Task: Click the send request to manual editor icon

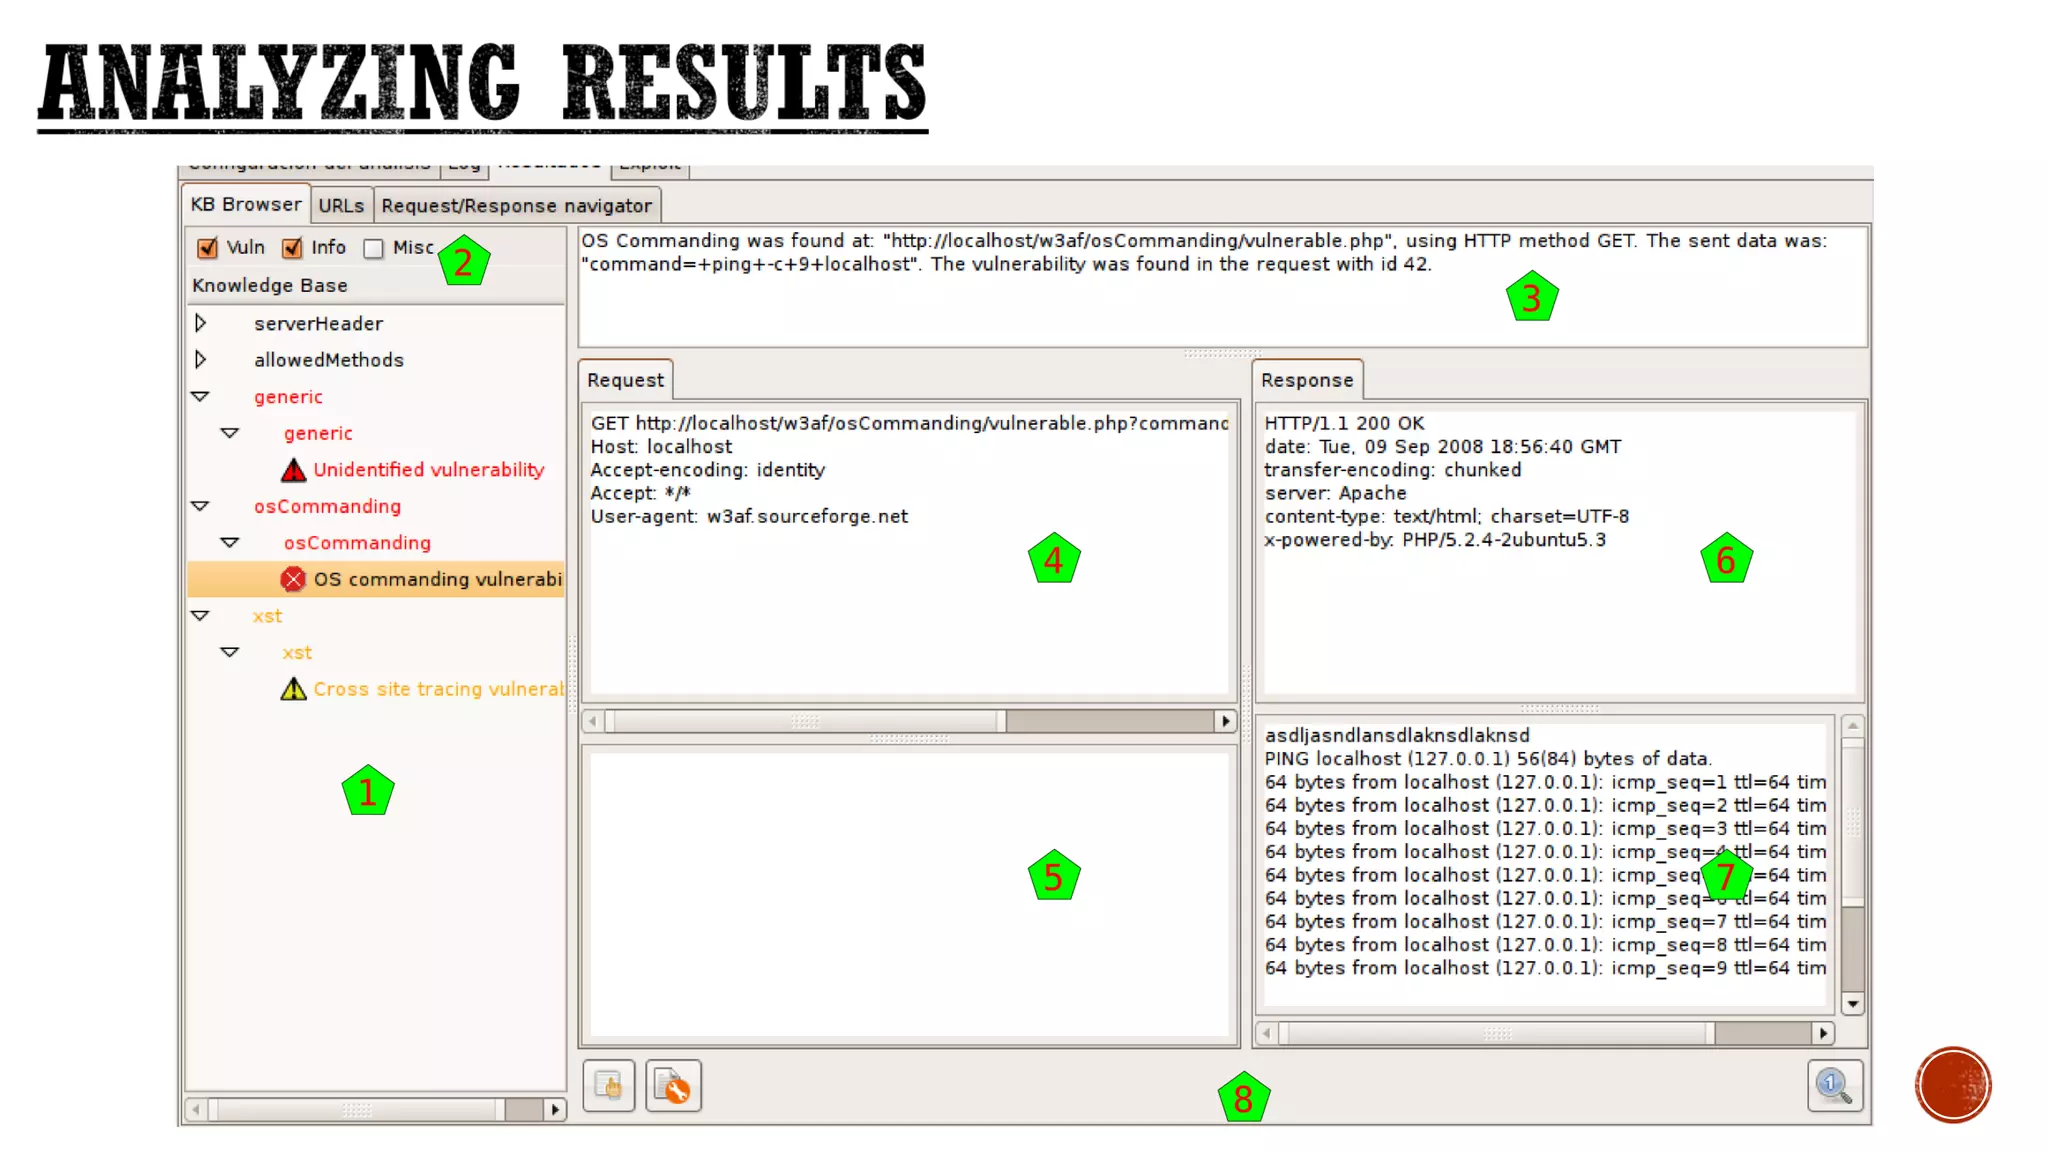Action: 608,1086
